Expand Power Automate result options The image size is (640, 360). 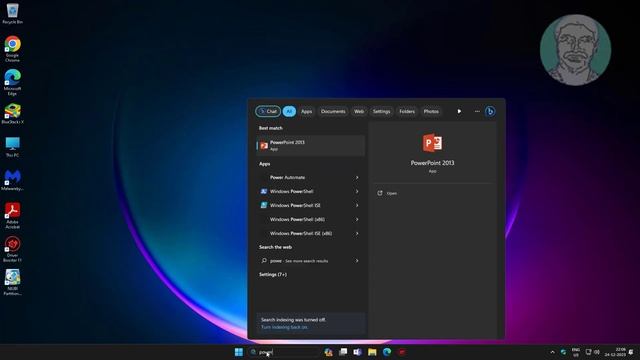click(357, 178)
